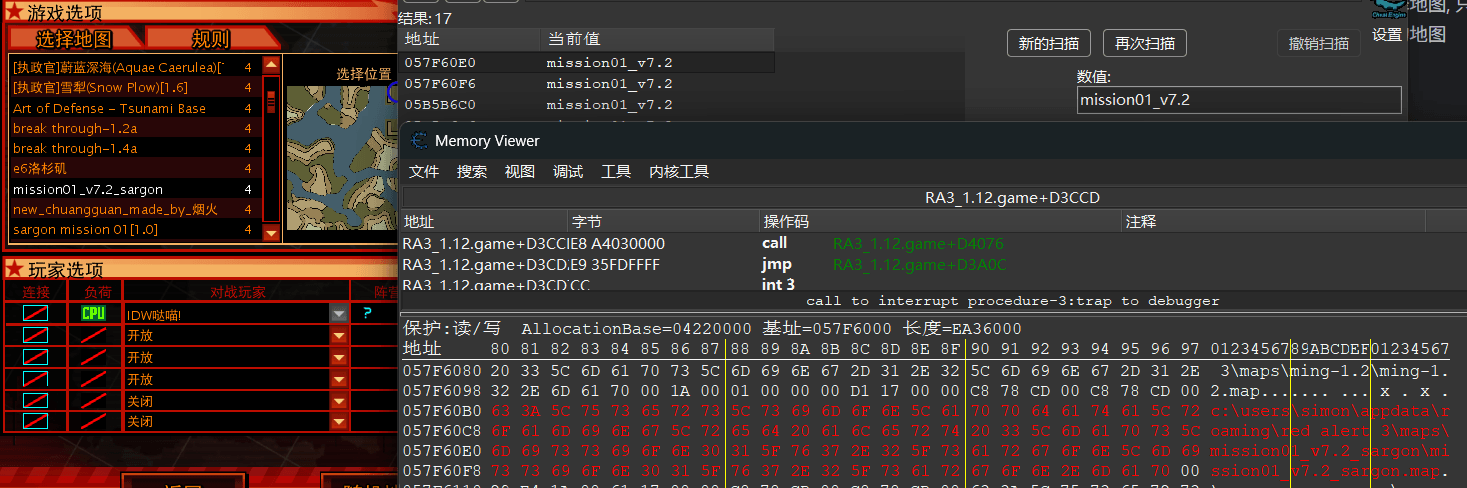Select map new_chuangguan_made_by_烟火
1467x488 pixels.
click(x=133, y=209)
